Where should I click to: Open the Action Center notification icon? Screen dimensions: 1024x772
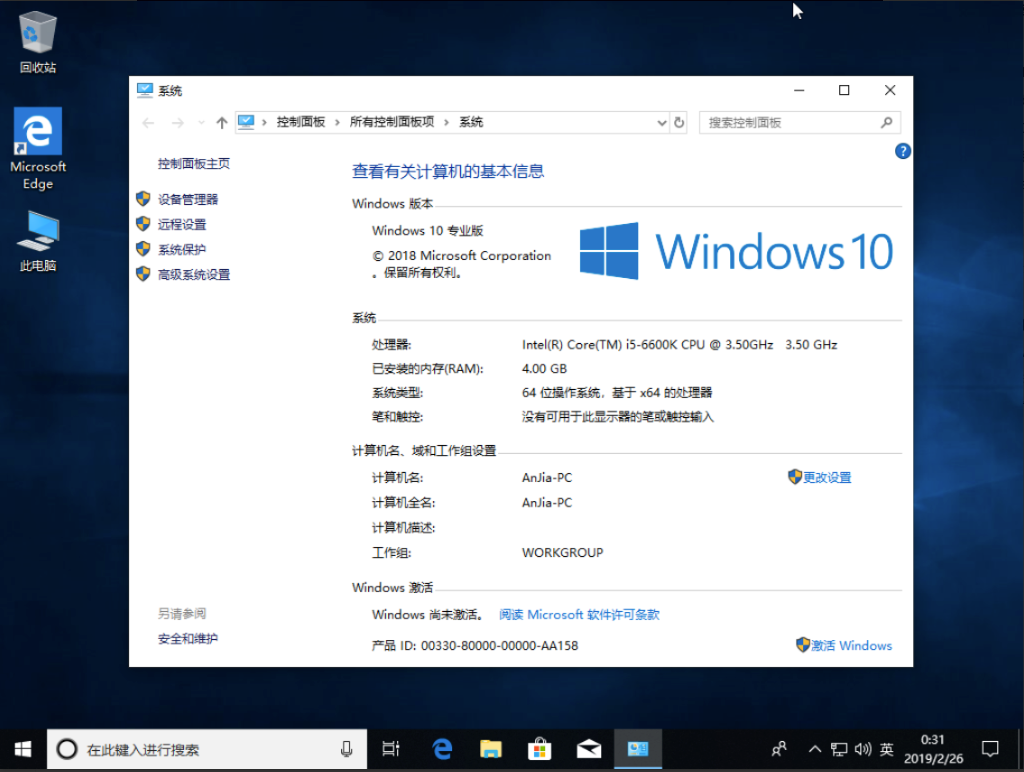point(990,749)
